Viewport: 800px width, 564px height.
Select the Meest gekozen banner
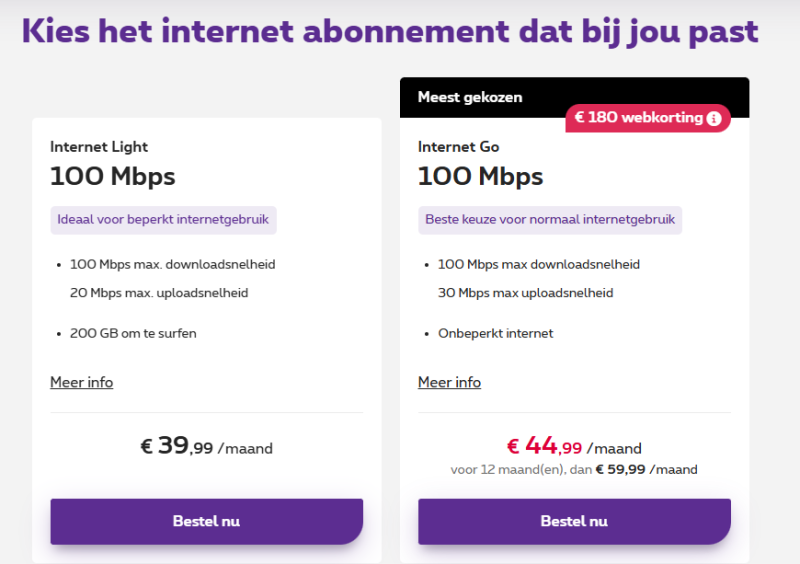[x=470, y=97]
